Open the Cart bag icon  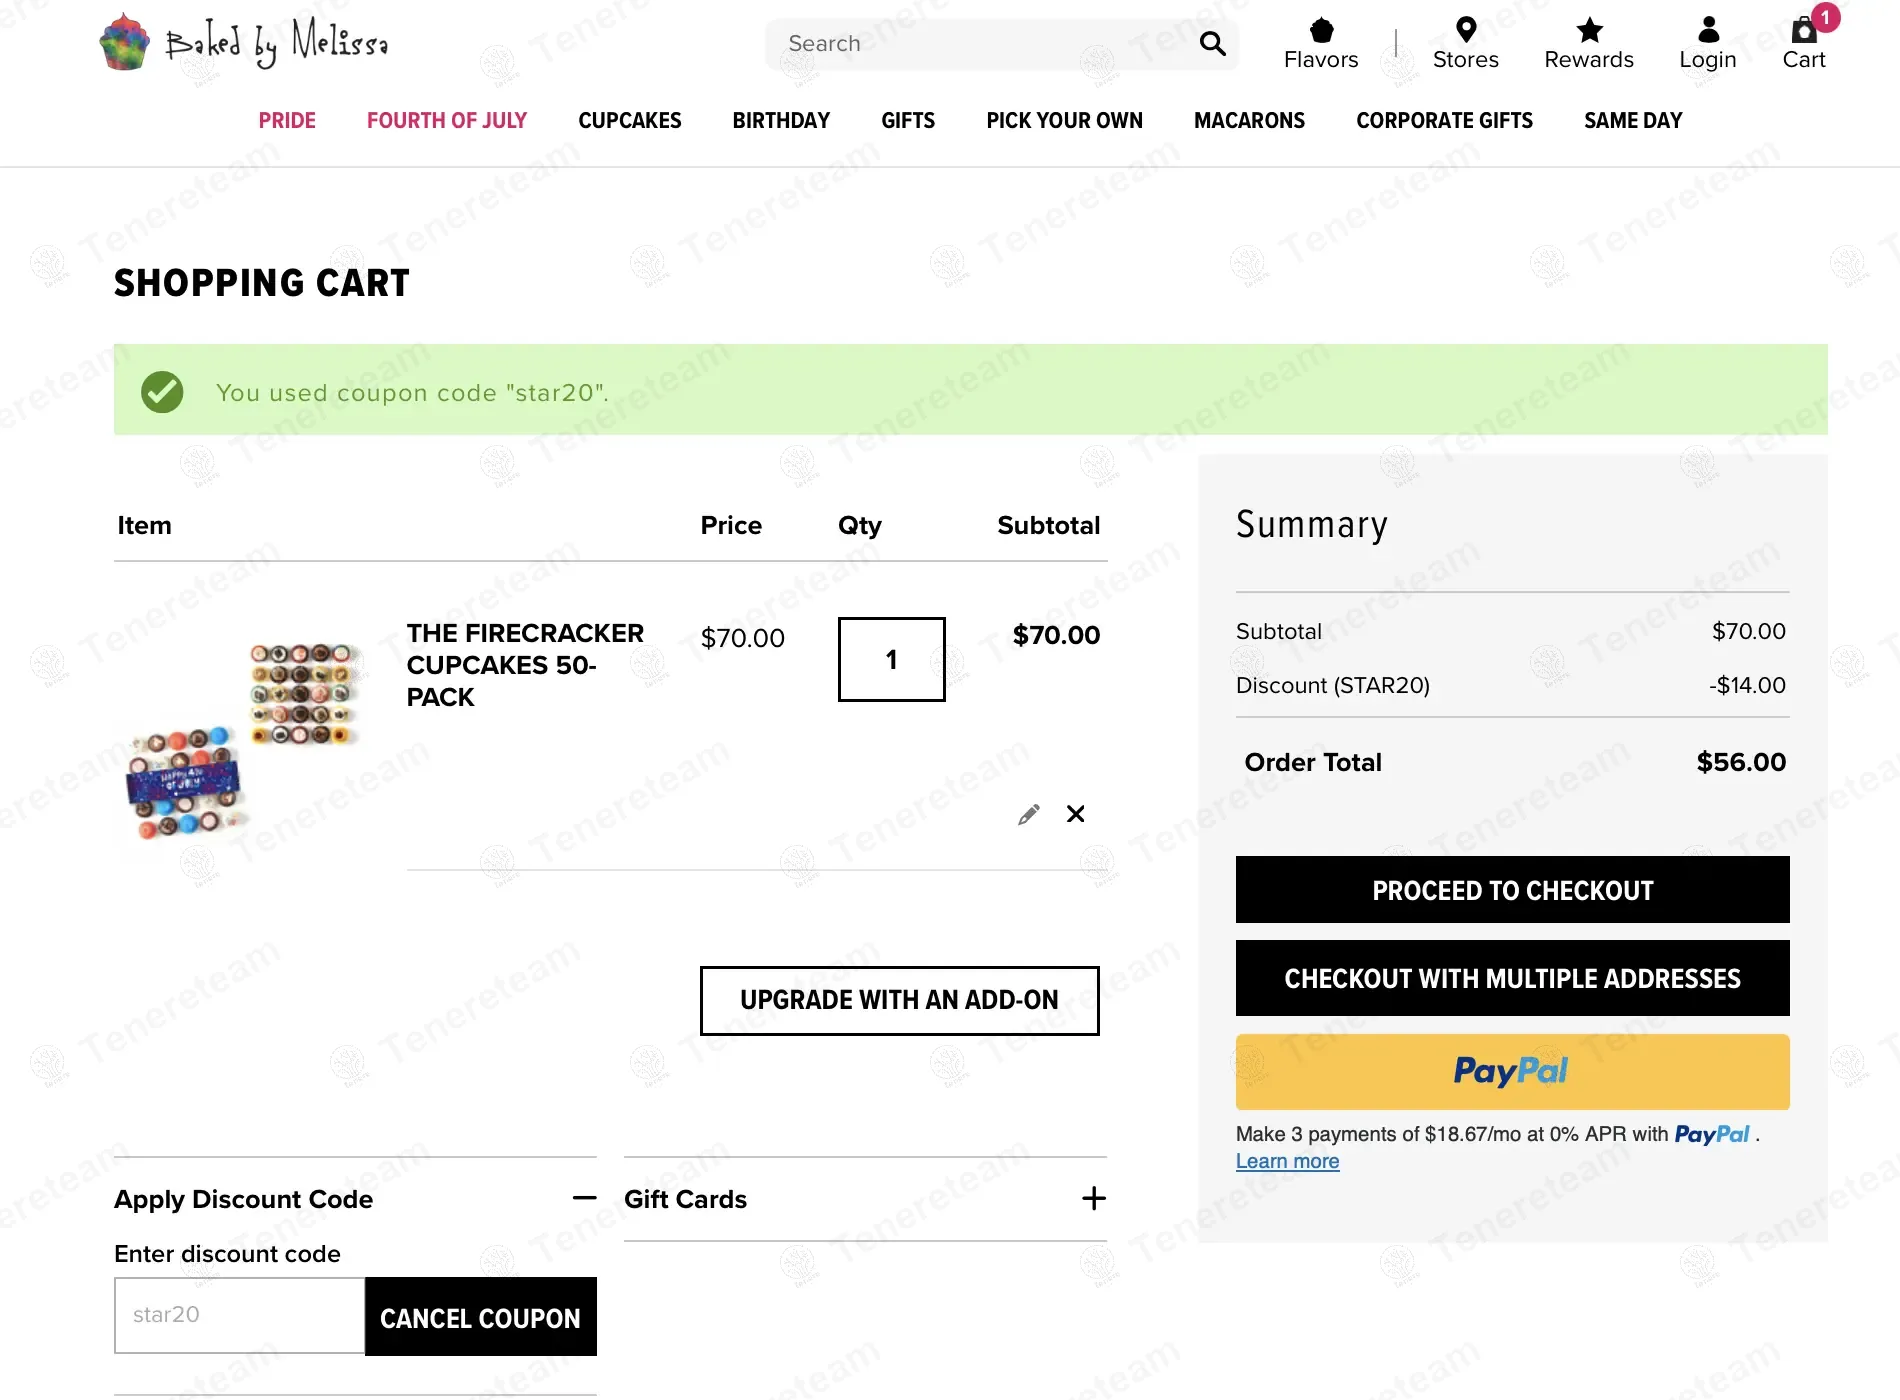click(1804, 31)
